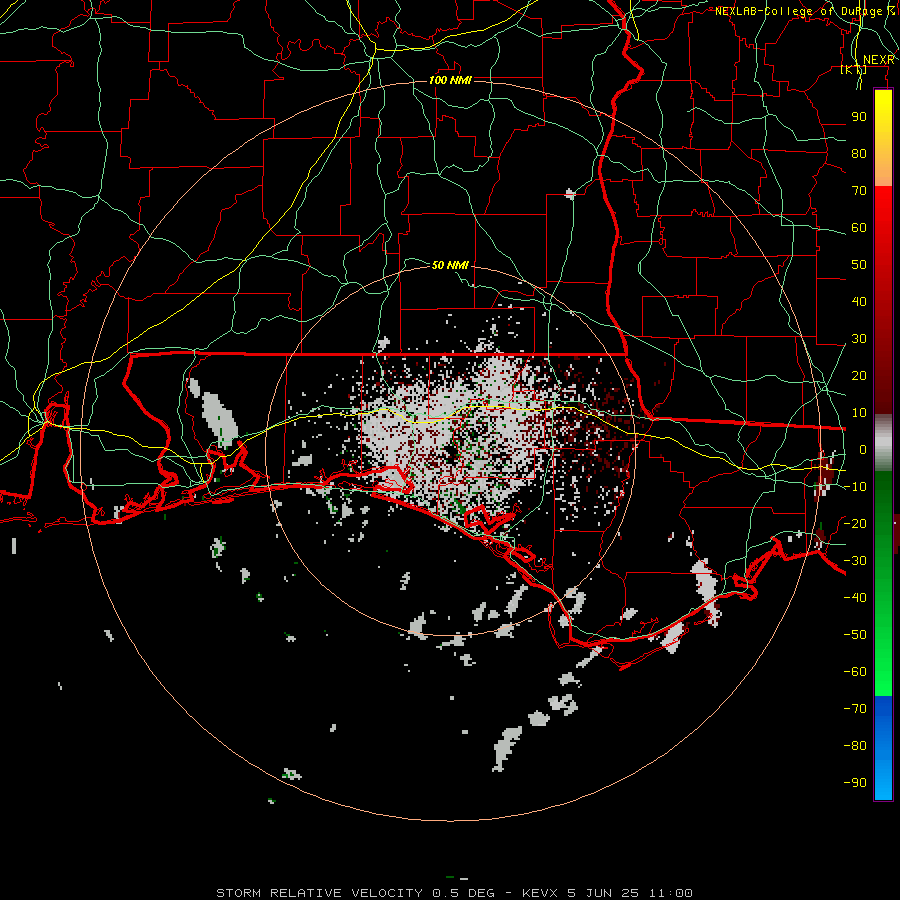
Task: Click the NEXLAB-College of DuPage credit text
Action: pos(804,11)
